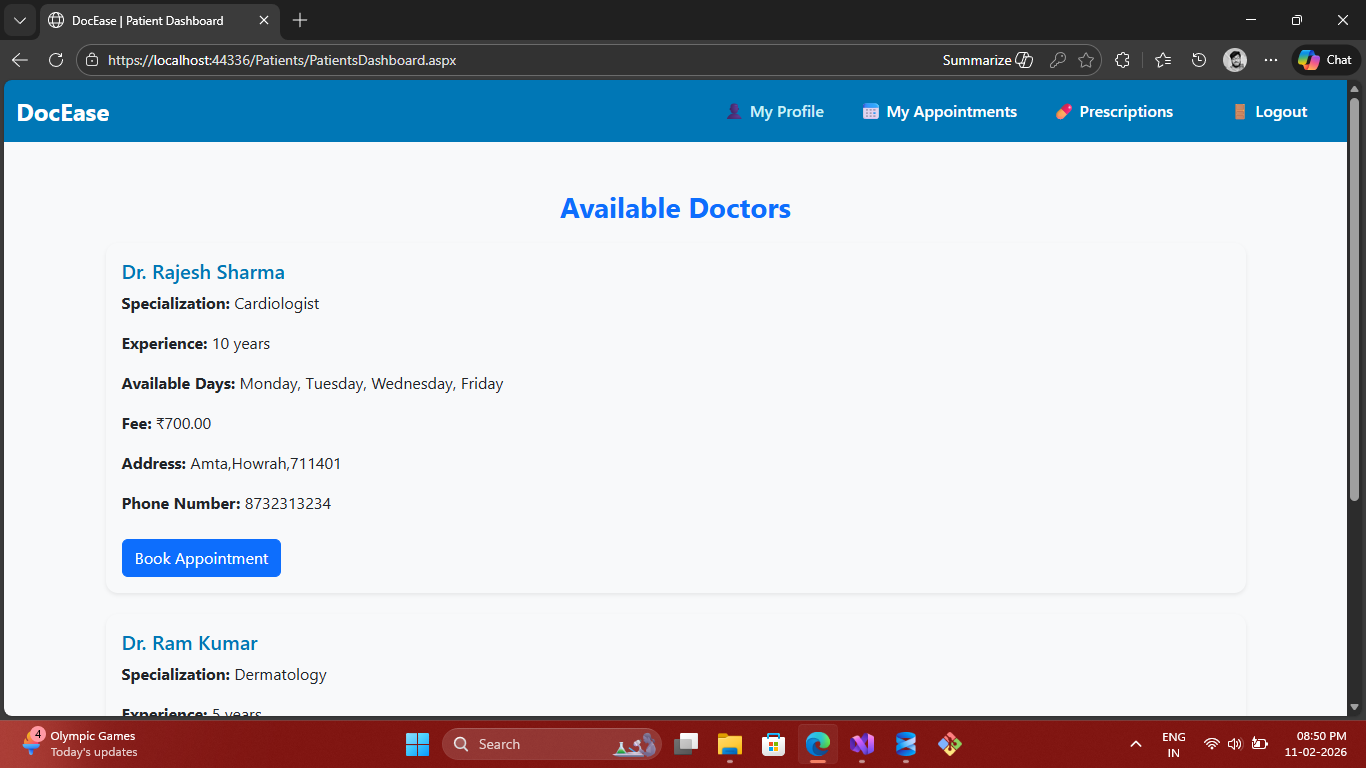Open browser Extensions puzzle icon
Viewport: 1366px width, 768px height.
click(1122, 60)
